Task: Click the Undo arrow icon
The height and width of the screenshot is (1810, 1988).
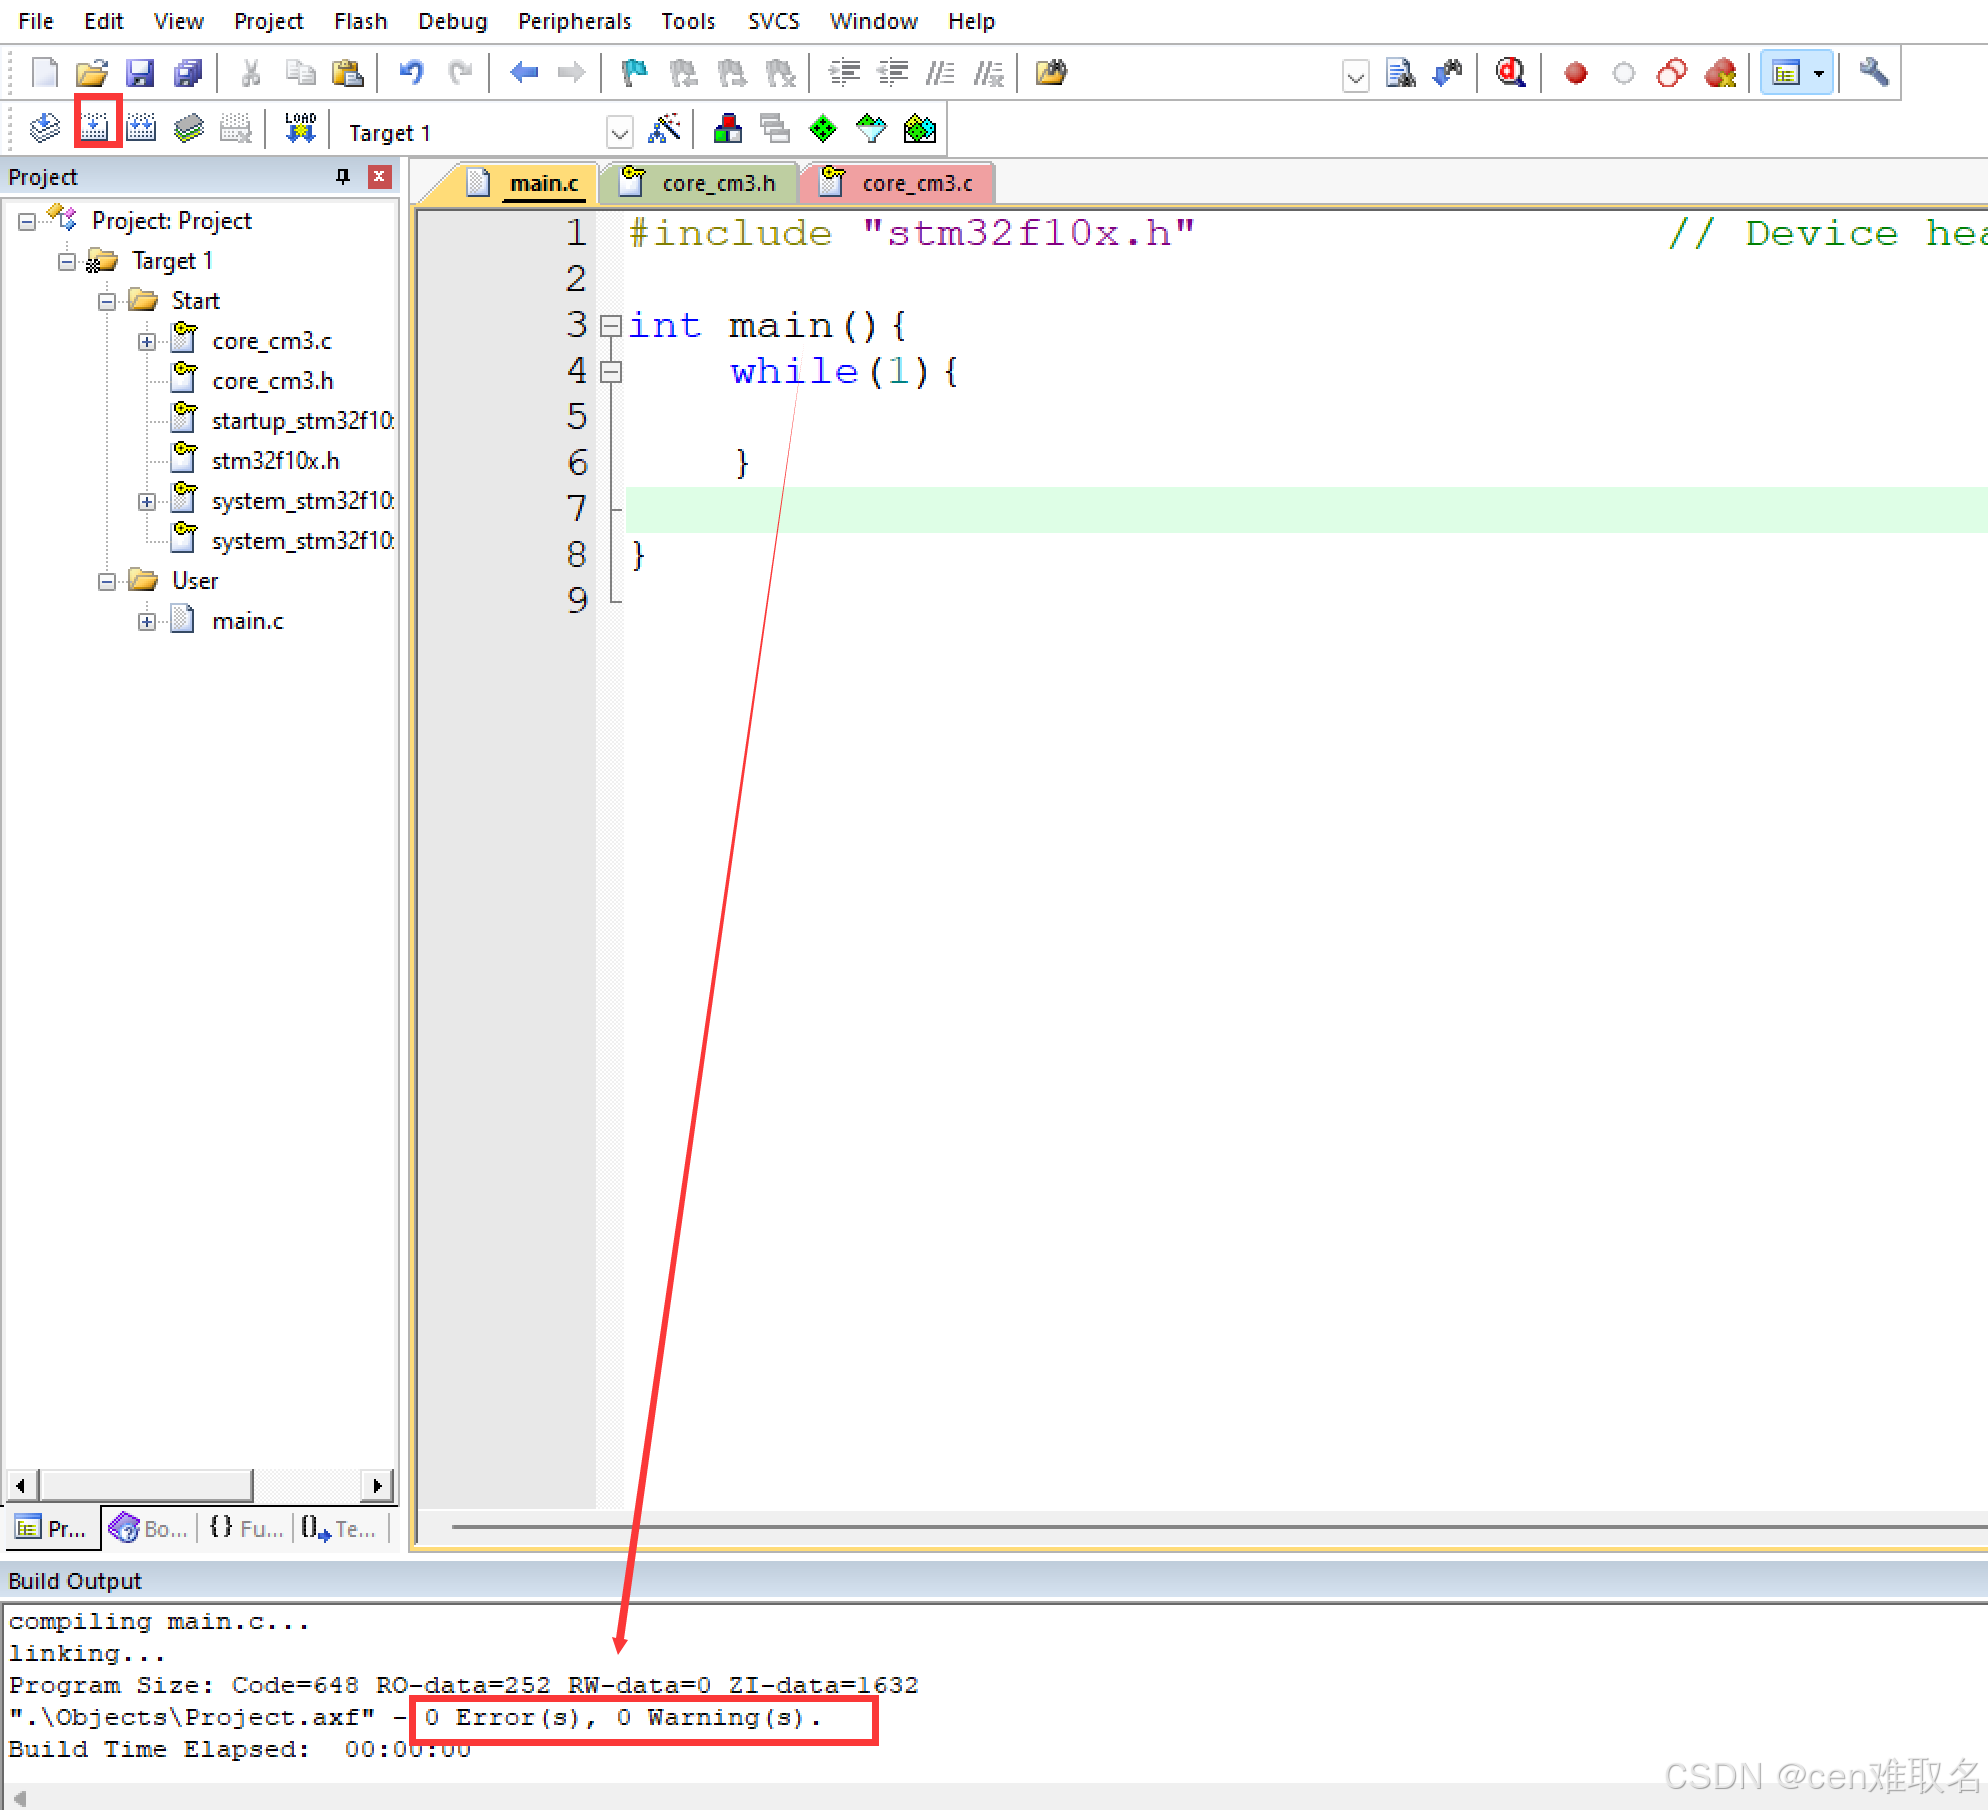Action: pyautogui.click(x=411, y=73)
